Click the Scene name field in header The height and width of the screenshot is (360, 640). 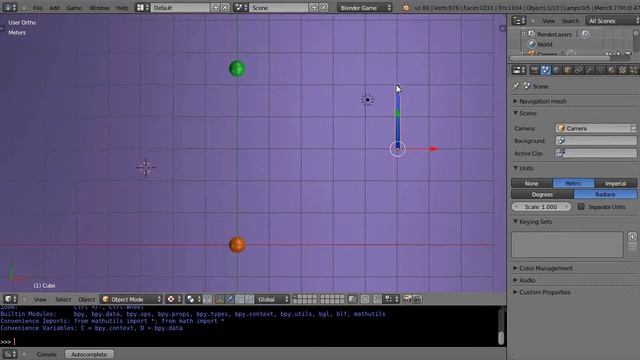click(x=278, y=8)
